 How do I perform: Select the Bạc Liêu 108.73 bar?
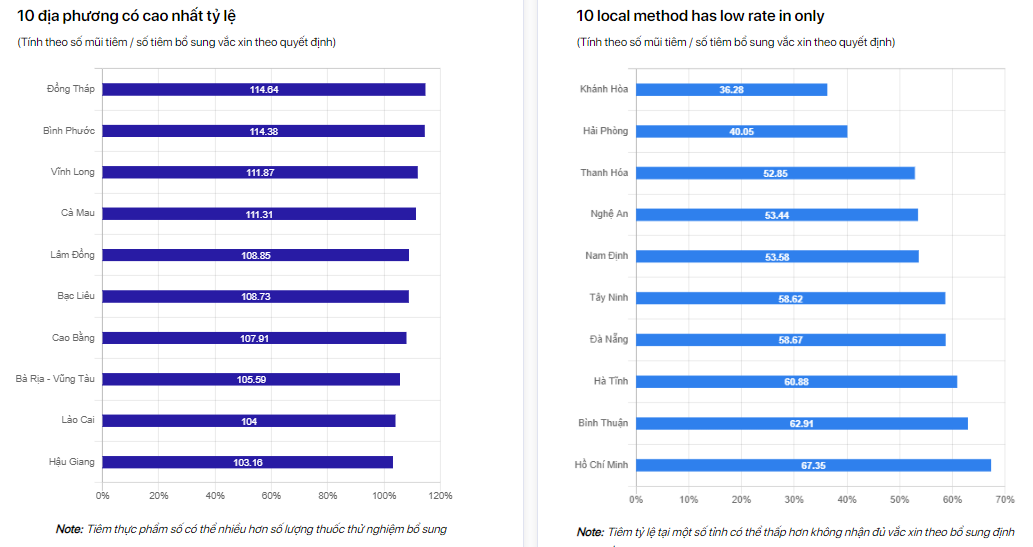[x=255, y=297]
